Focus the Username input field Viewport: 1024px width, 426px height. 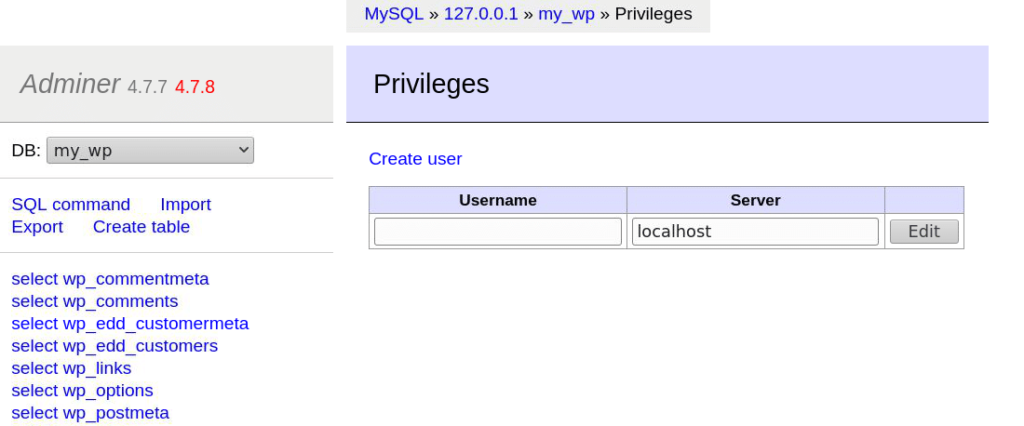(x=498, y=231)
